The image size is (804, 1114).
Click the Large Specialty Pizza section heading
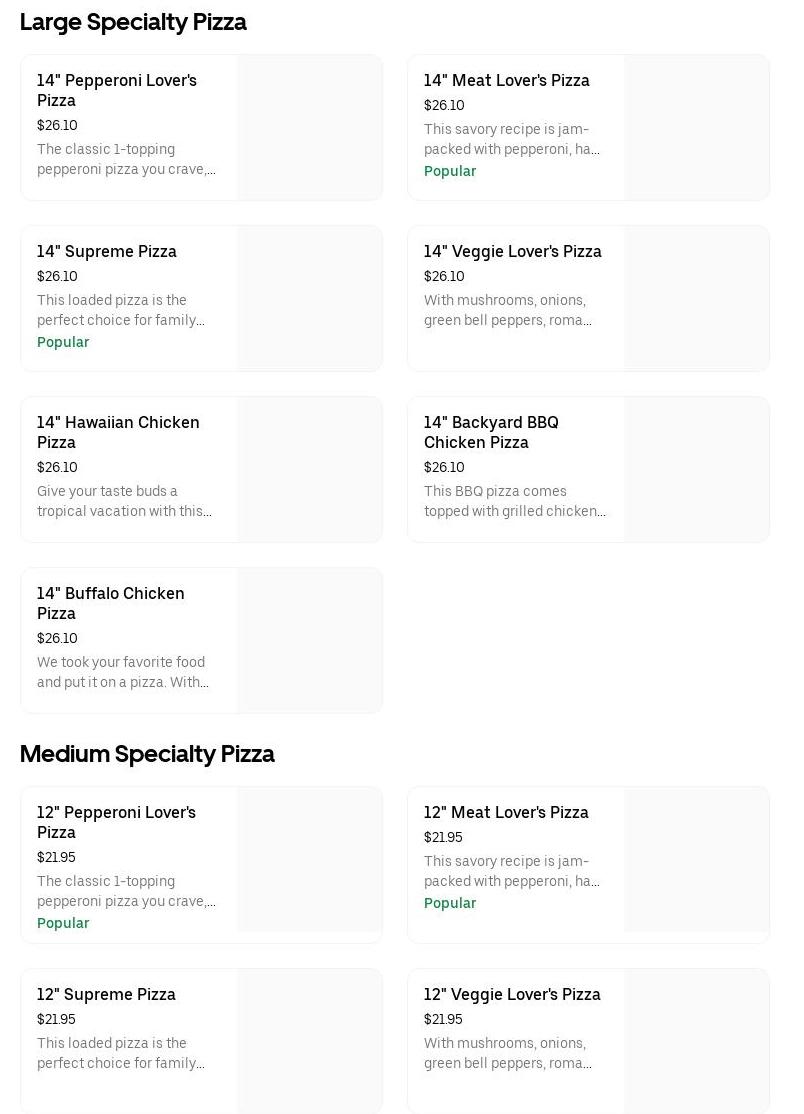[133, 22]
